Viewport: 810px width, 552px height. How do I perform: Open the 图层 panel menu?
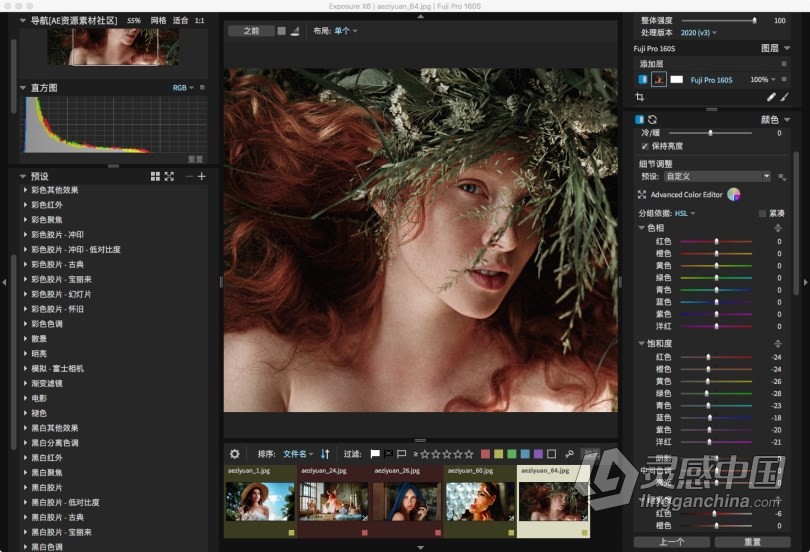pos(787,48)
